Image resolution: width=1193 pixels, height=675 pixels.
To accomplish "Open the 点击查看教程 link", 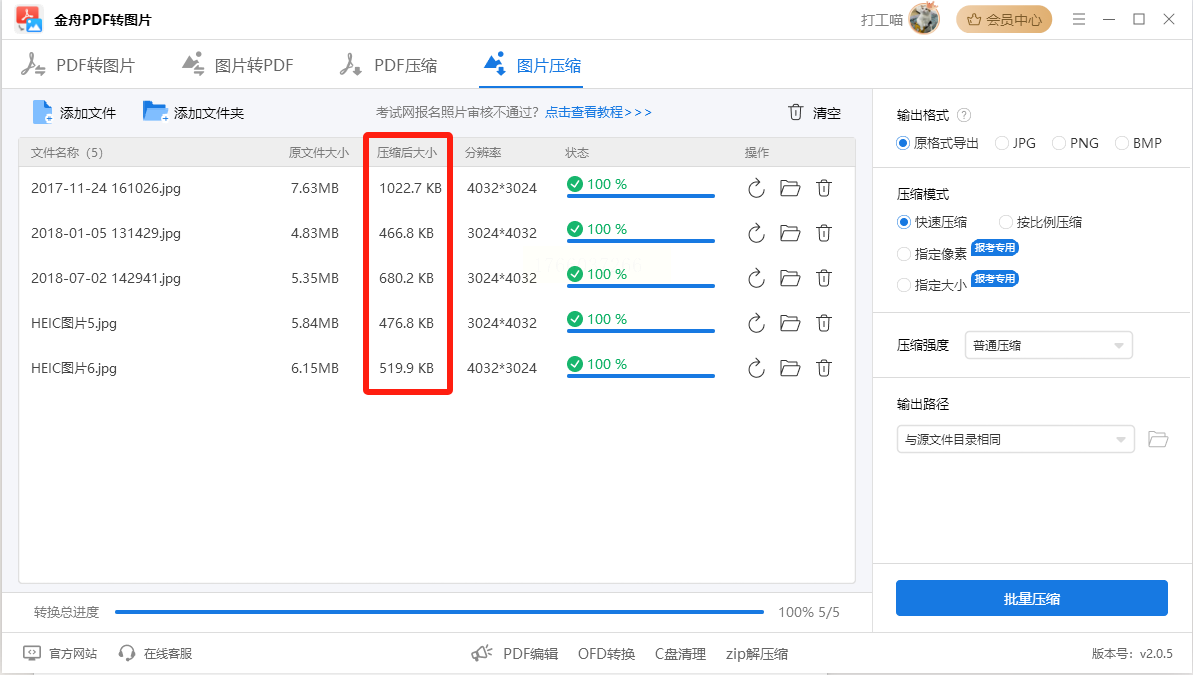I will [598, 113].
